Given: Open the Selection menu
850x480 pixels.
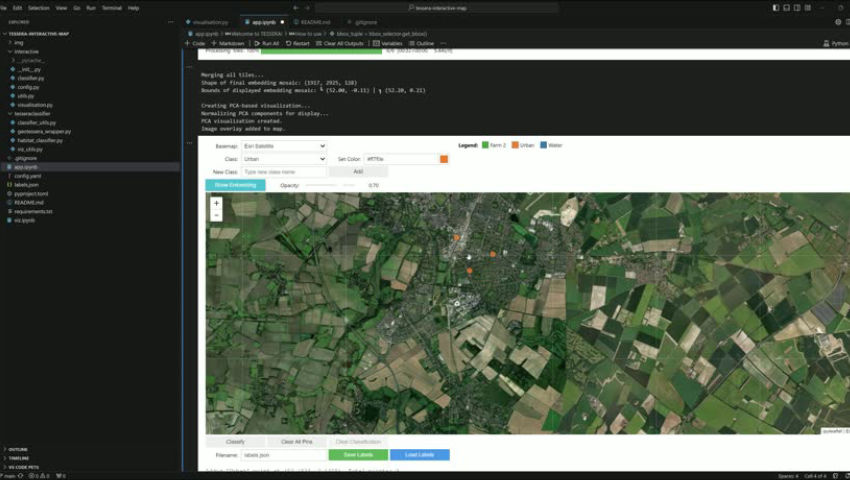Looking at the screenshot, I should [38, 8].
